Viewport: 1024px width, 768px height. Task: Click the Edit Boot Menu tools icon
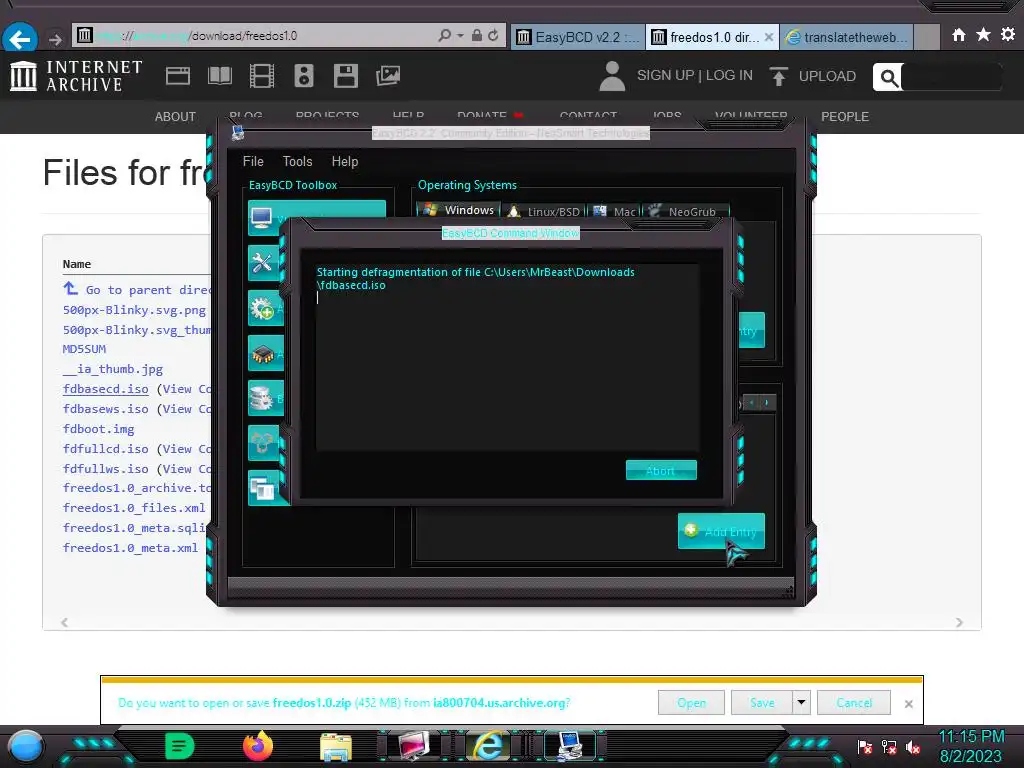pos(263,263)
